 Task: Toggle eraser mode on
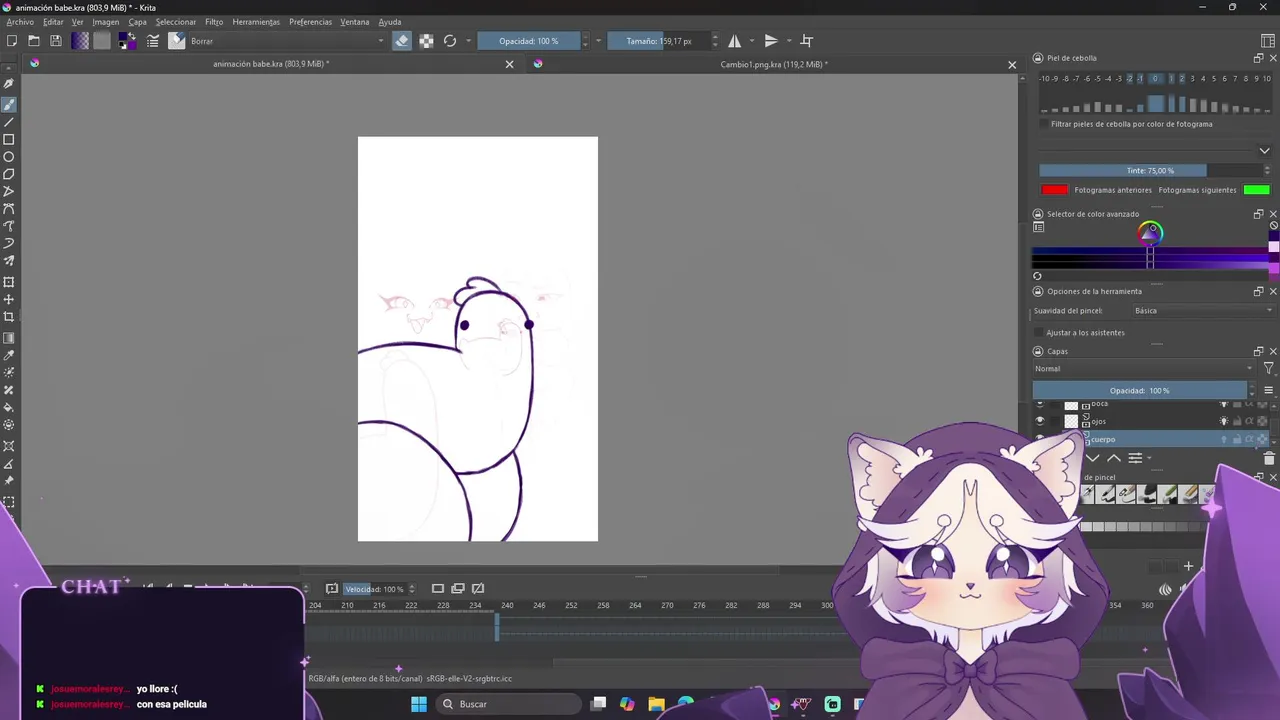pos(402,41)
